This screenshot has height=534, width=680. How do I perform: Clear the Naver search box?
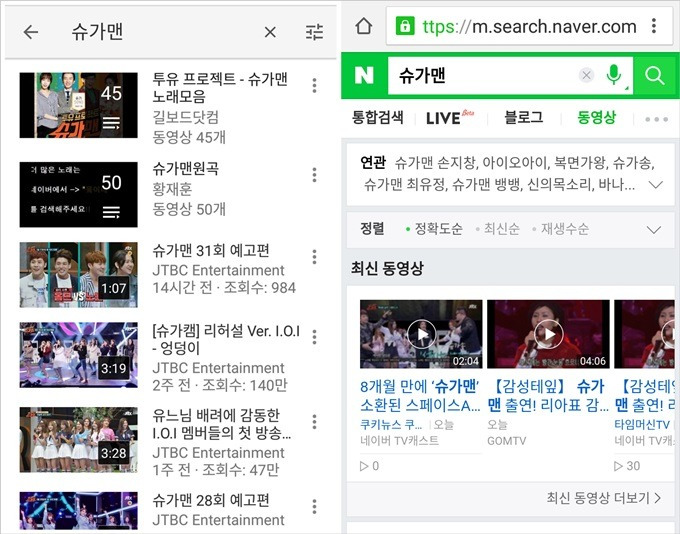pyautogui.click(x=586, y=75)
